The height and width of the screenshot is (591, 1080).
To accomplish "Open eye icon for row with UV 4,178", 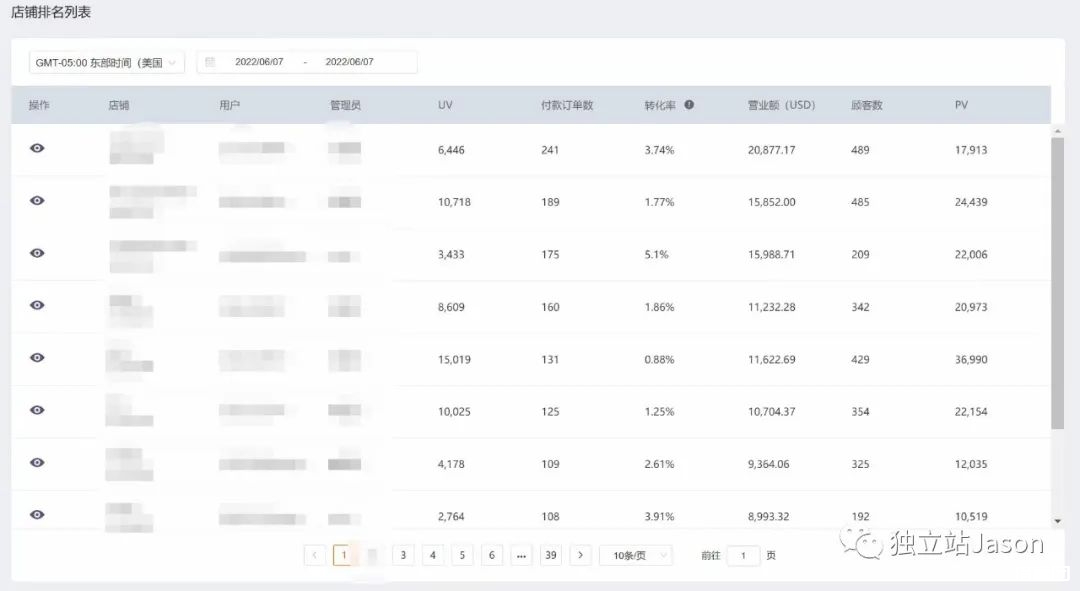I will [37, 462].
